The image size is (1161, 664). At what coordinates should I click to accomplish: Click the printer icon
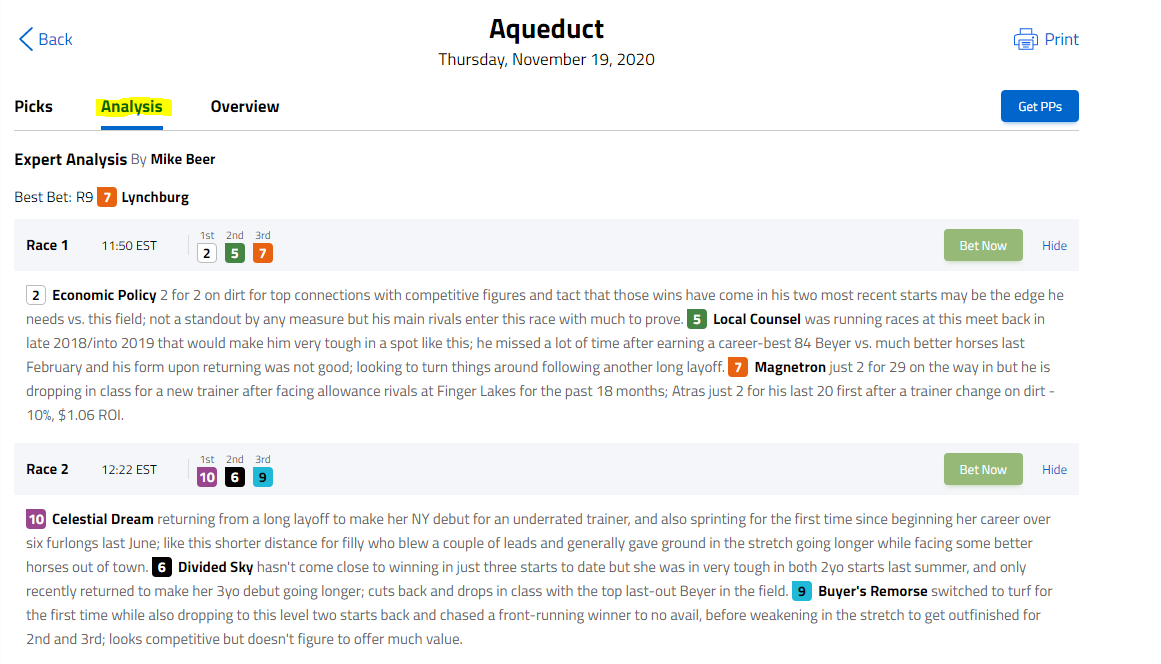pos(1026,39)
